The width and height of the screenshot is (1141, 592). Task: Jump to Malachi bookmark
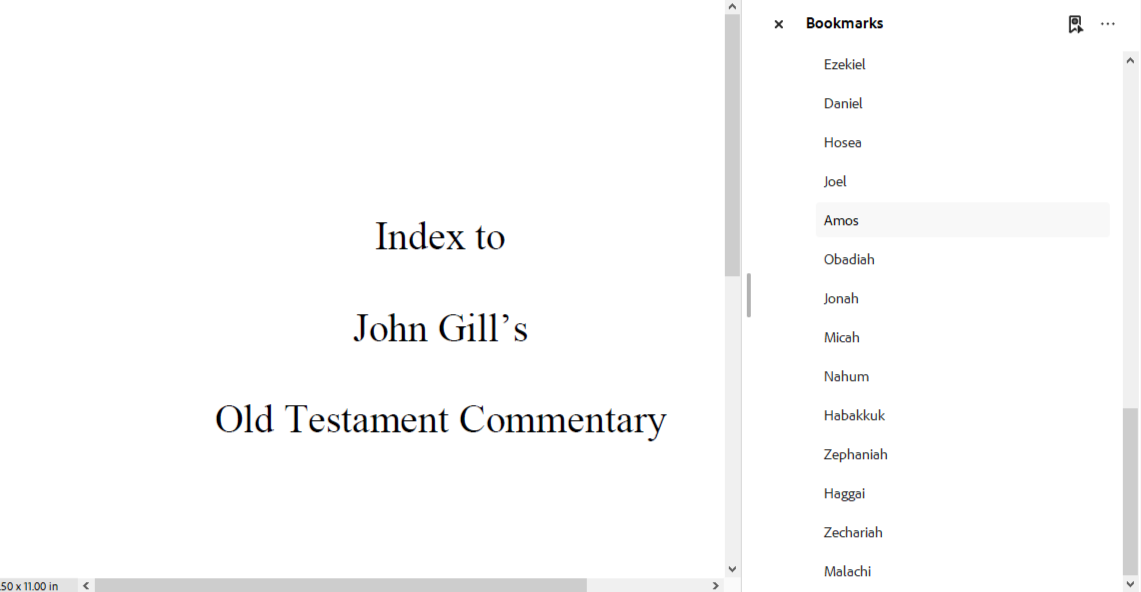[x=847, y=571]
